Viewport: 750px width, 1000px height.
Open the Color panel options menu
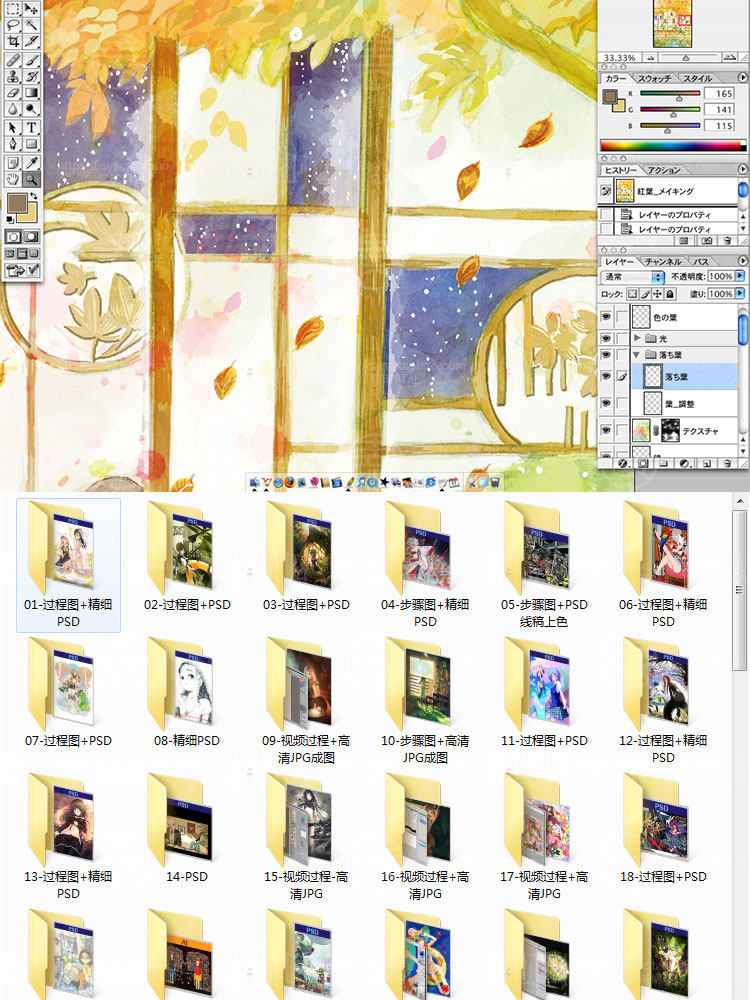(742, 77)
